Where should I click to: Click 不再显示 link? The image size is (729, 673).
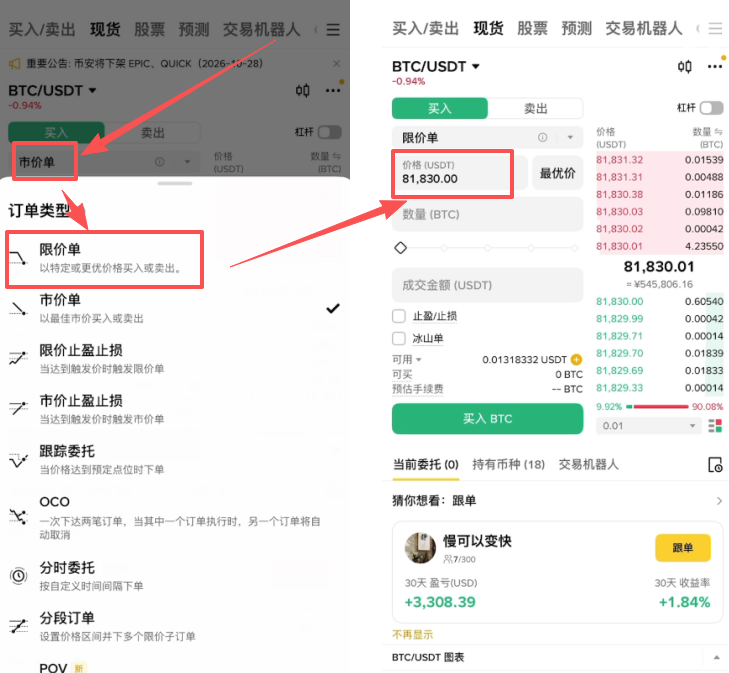pos(412,634)
